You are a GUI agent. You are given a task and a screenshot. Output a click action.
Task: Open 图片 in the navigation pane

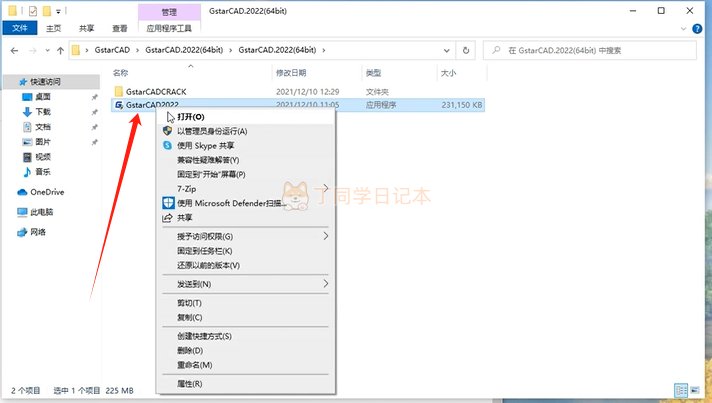(43, 142)
